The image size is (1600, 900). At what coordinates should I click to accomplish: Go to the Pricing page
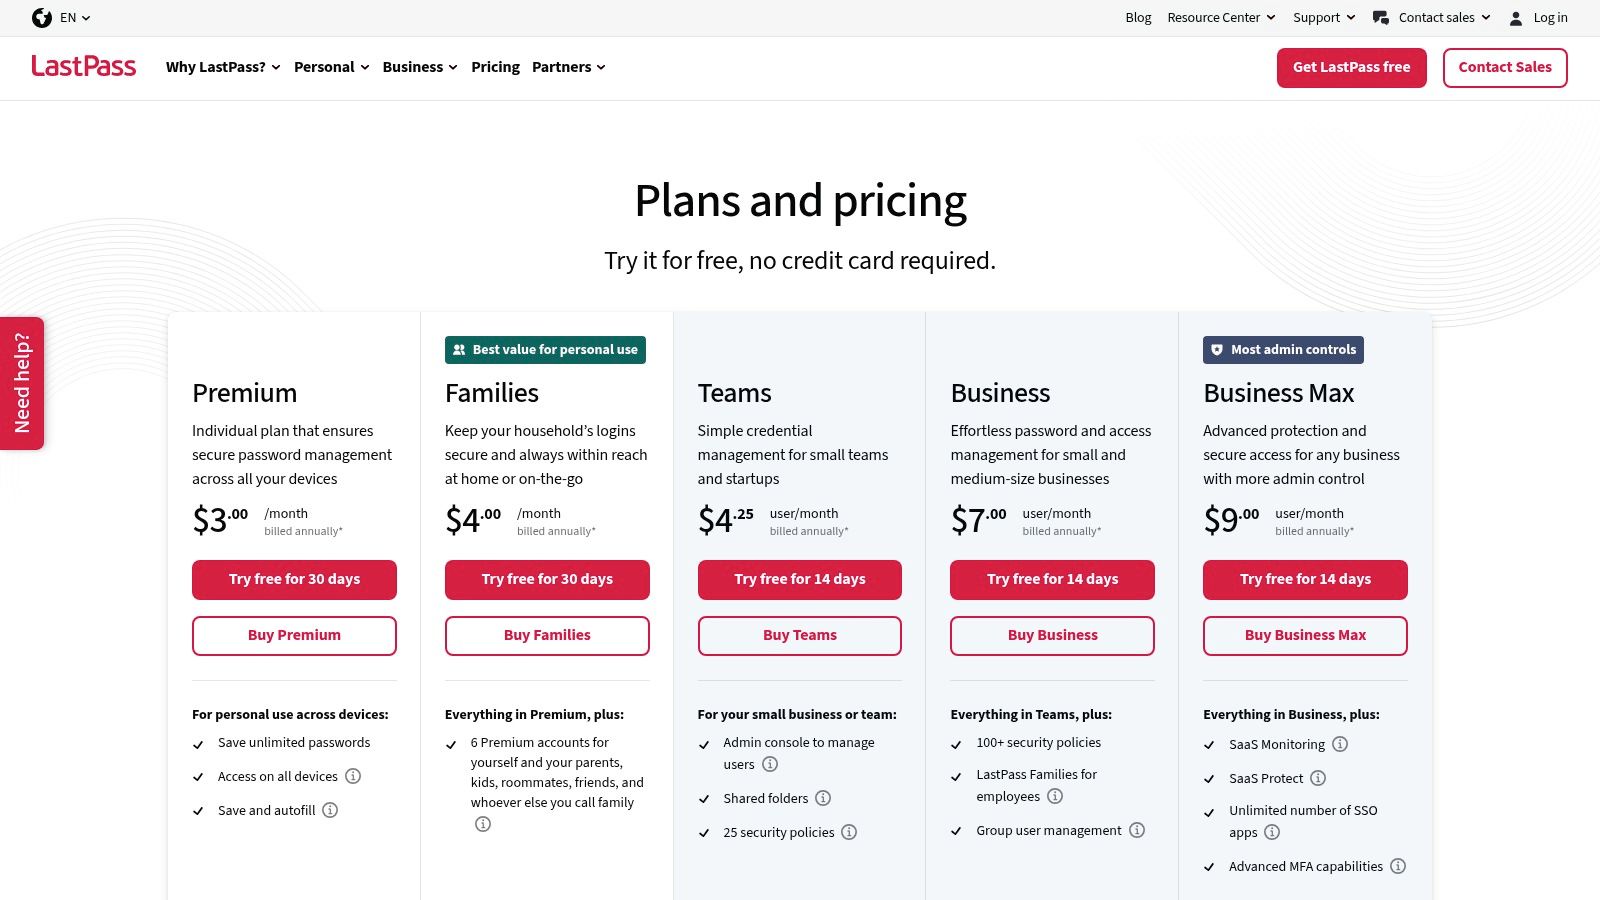[x=495, y=67]
